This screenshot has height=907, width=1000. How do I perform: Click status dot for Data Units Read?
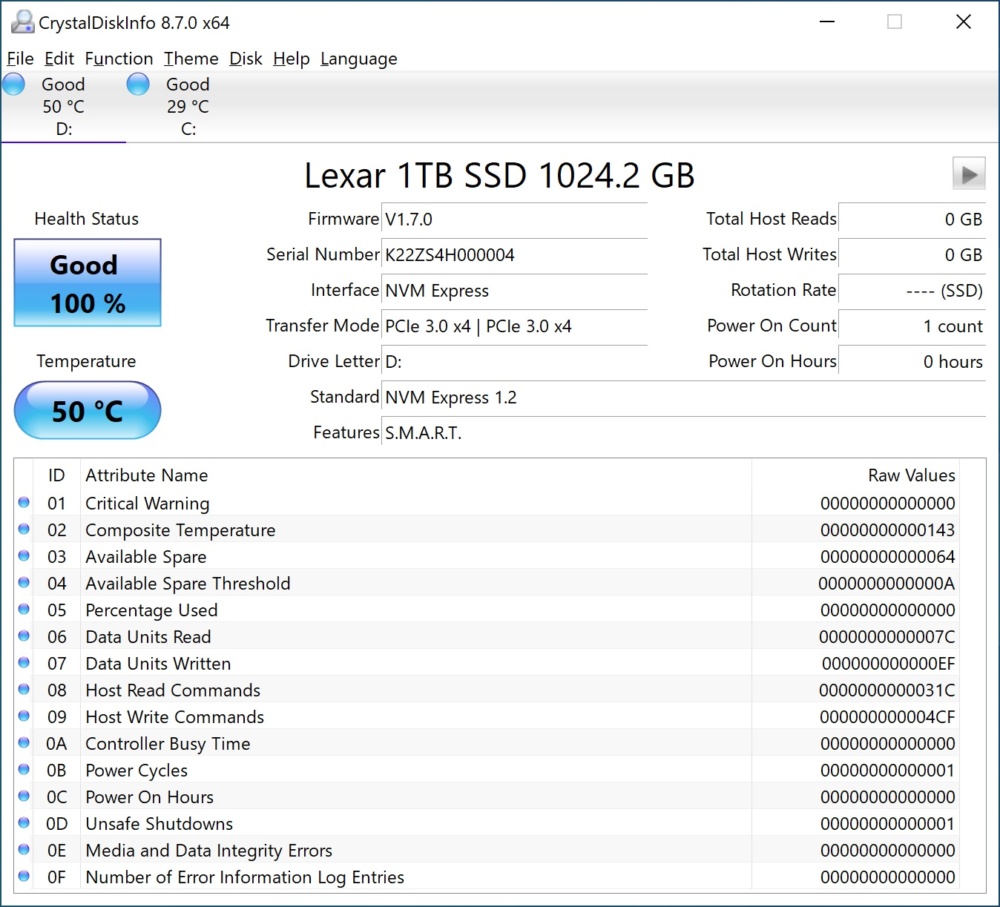pyautogui.click(x=24, y=637)
